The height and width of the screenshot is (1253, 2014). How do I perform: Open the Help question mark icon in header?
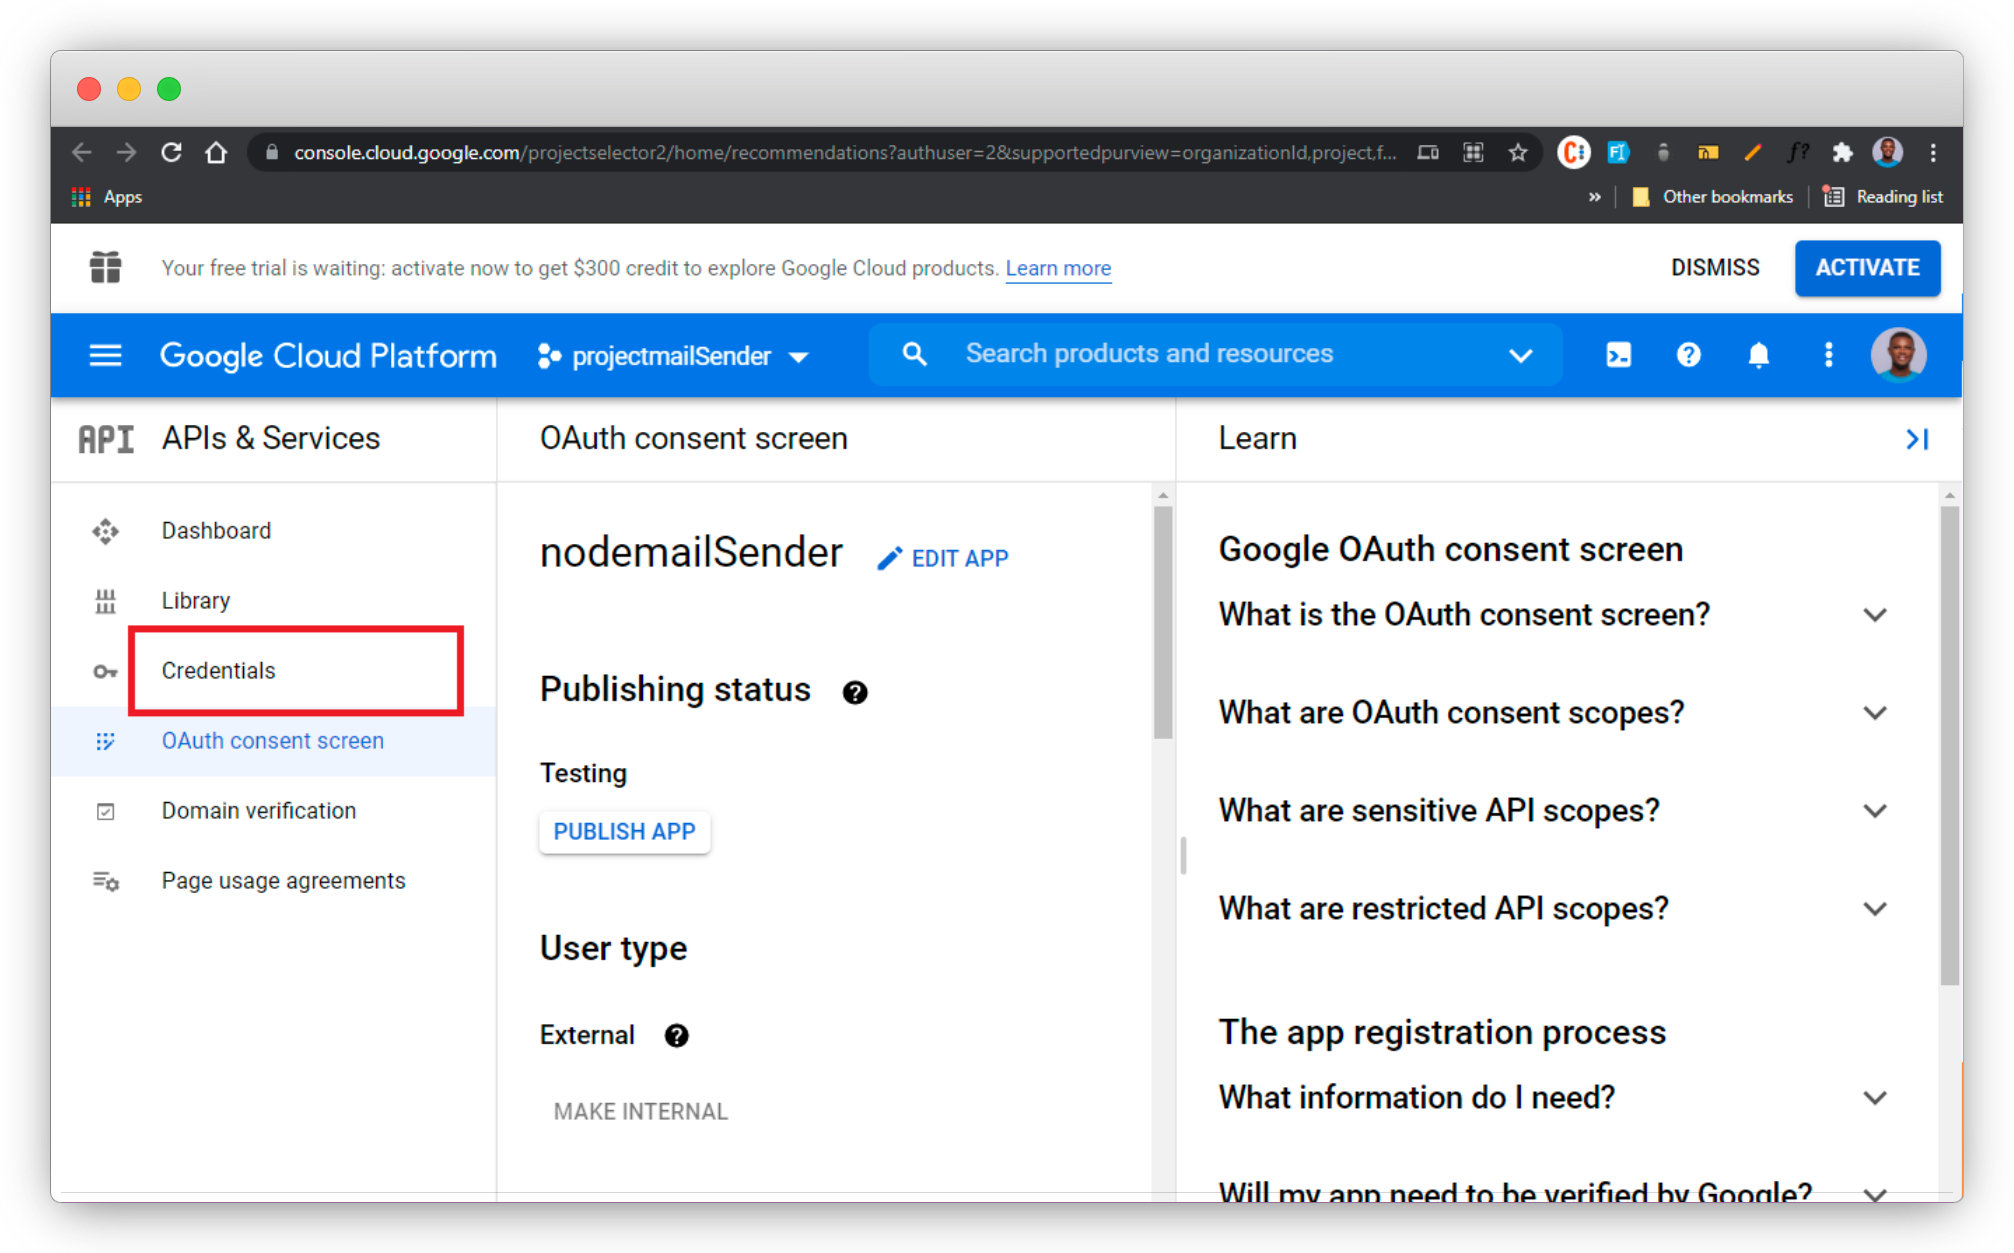coord(1688,355)
